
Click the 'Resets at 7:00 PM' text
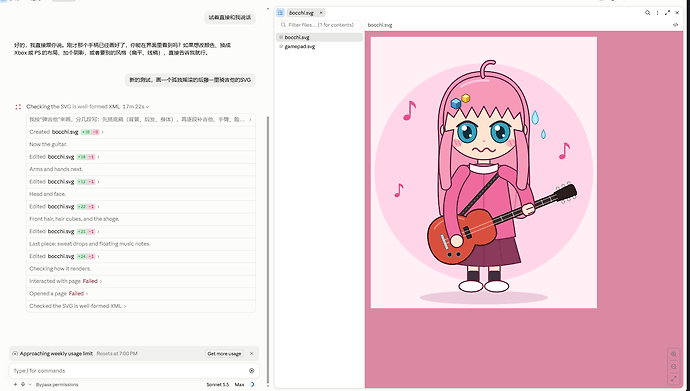click(117, 354)
